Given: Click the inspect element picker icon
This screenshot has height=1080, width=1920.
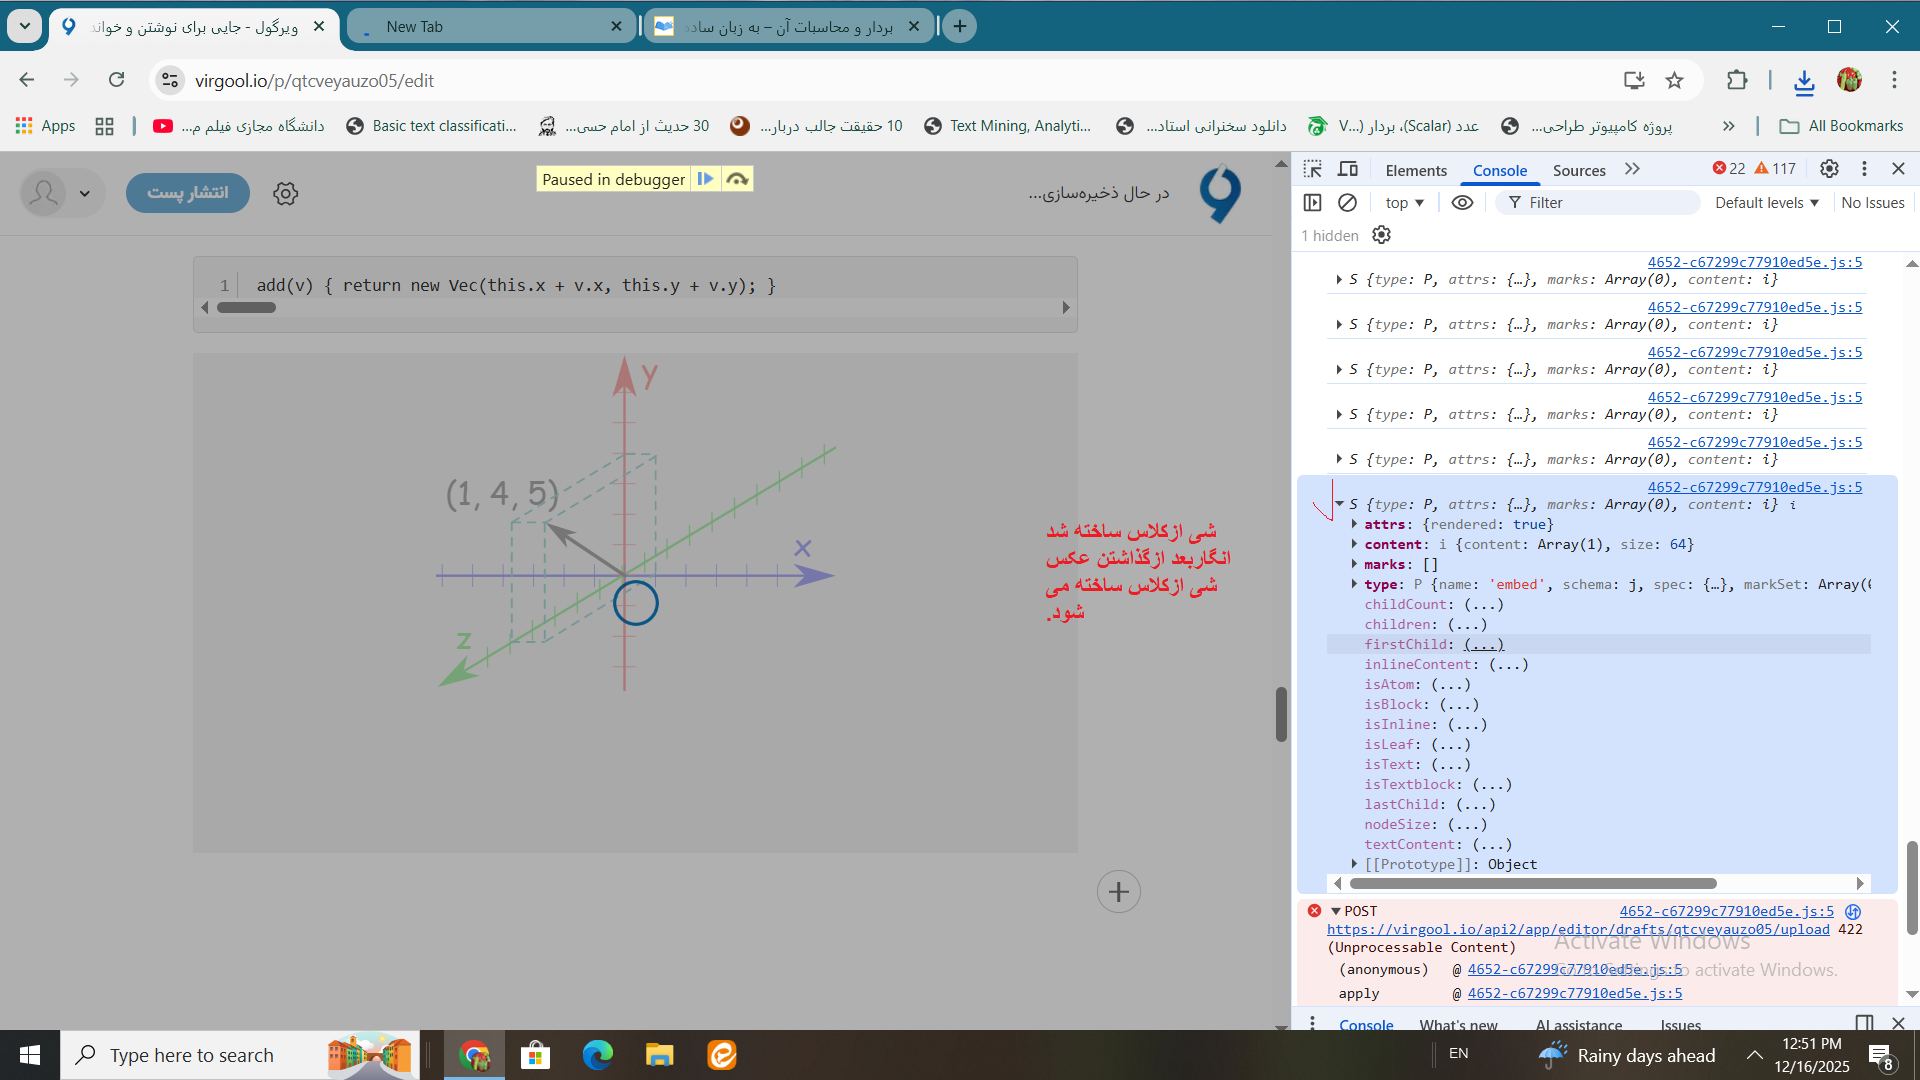Looking at the screenshot, I should 1313,169.
